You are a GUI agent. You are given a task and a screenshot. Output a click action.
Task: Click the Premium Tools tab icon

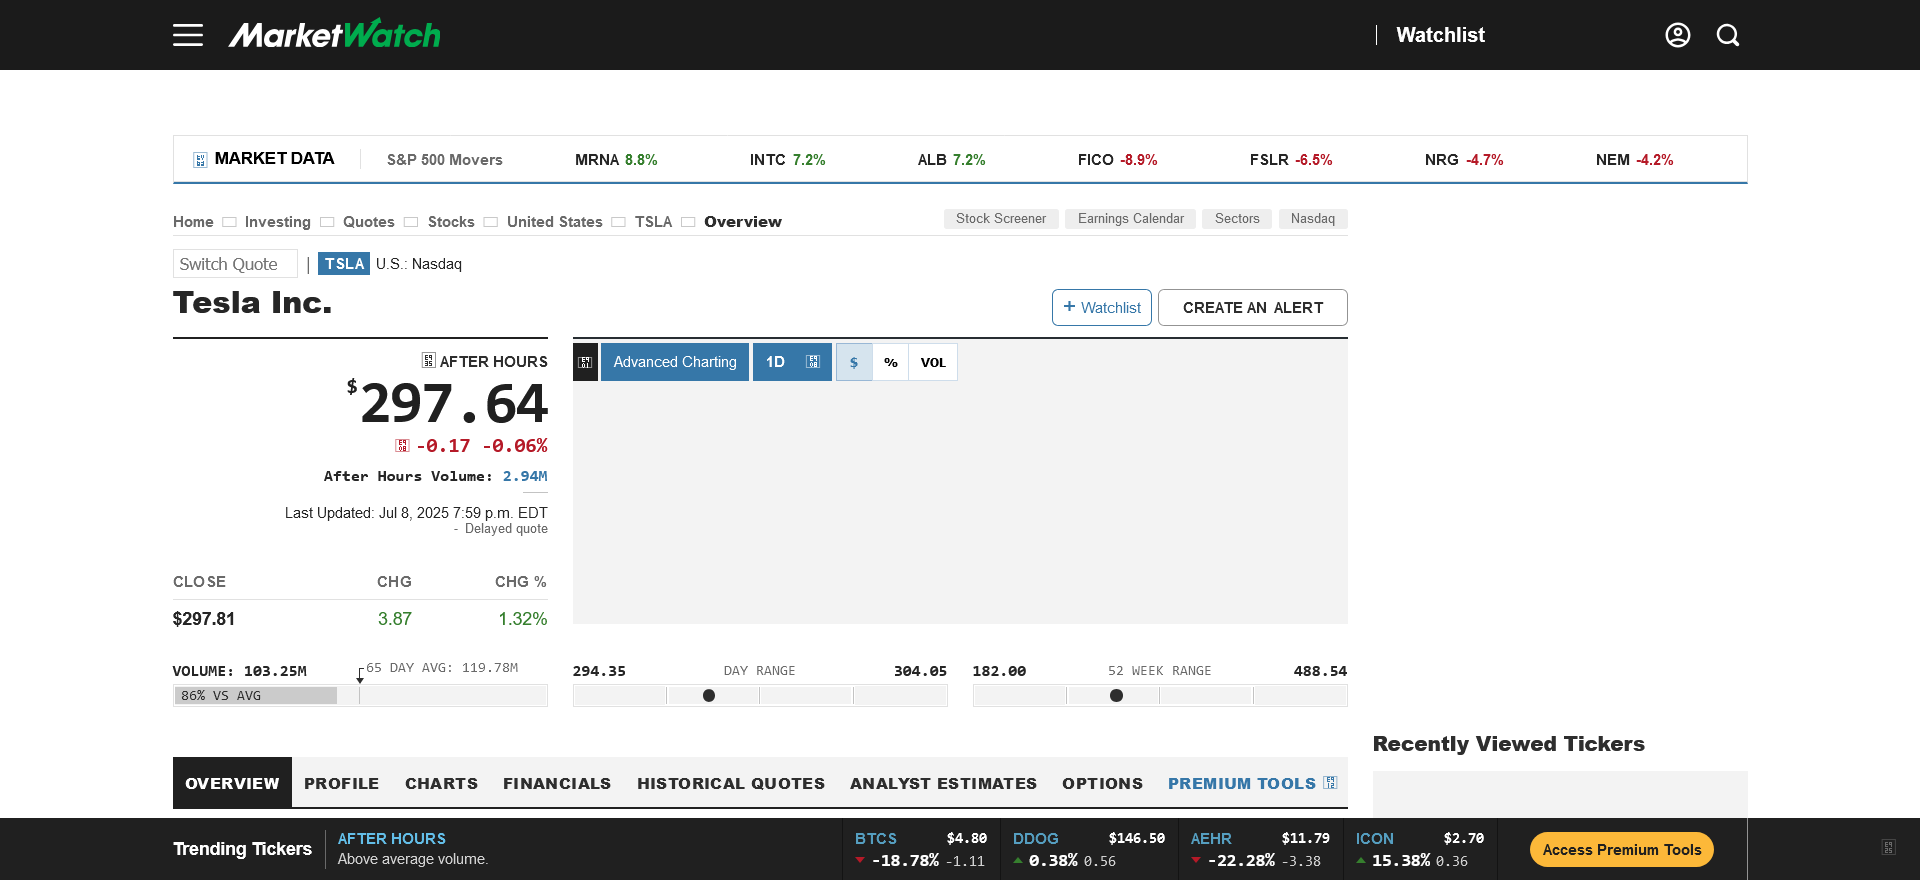tap(1330, 782)
